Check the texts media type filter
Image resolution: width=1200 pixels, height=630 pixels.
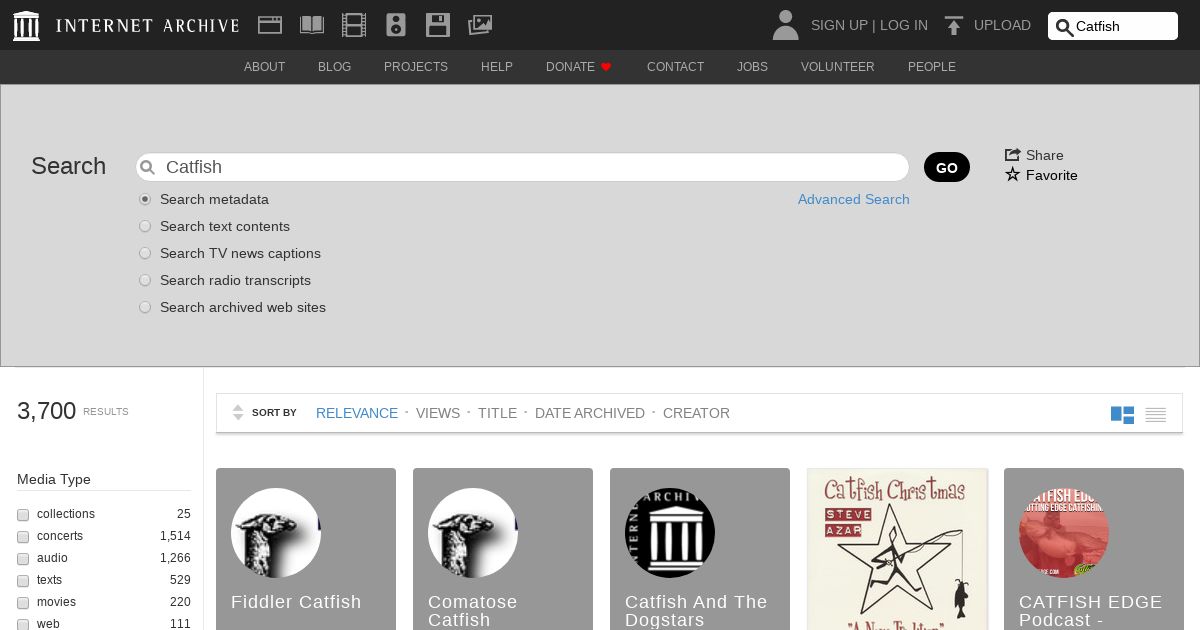click(x=23, y=581)
